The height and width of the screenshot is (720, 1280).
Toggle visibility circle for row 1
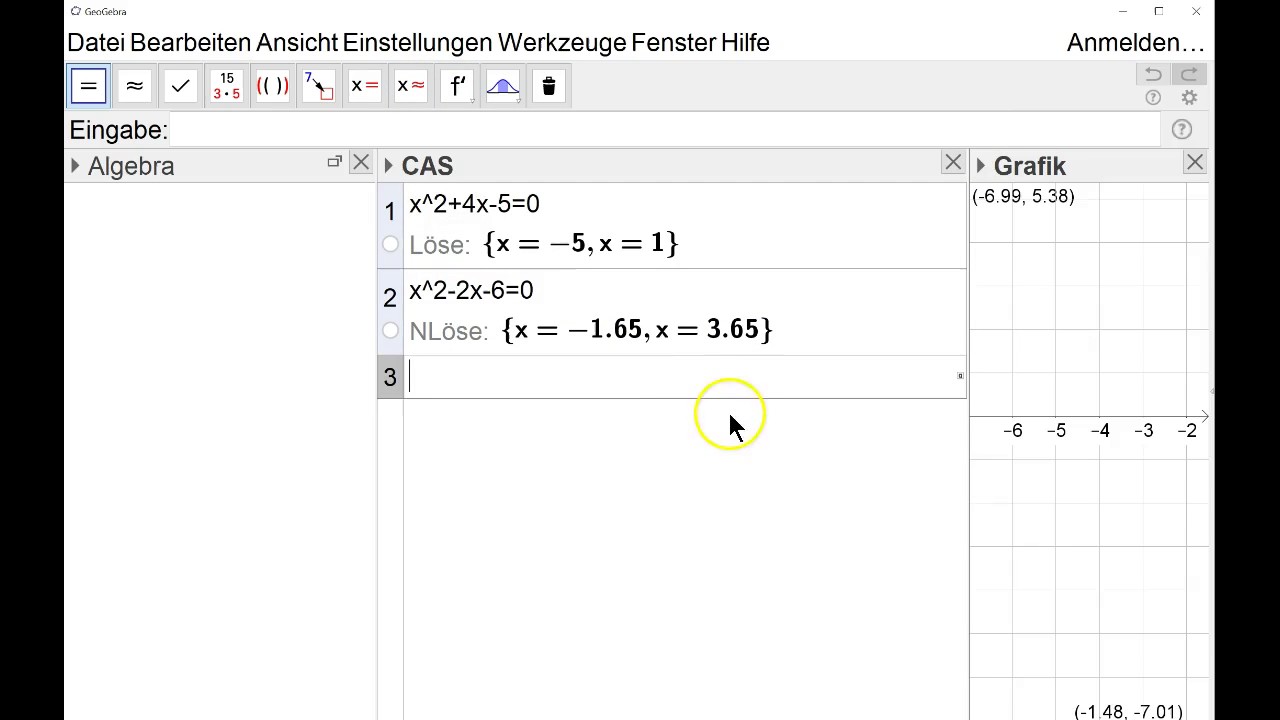390,244
